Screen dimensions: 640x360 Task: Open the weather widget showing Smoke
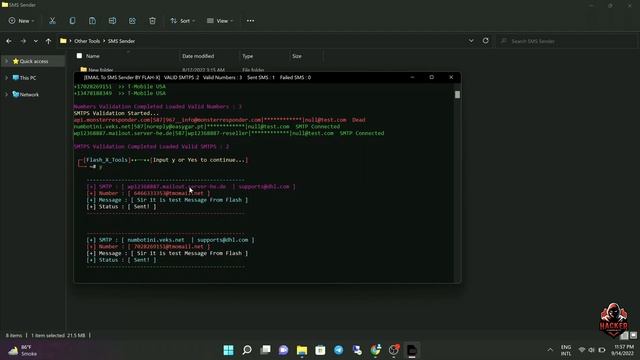click(x=22, y=350)
